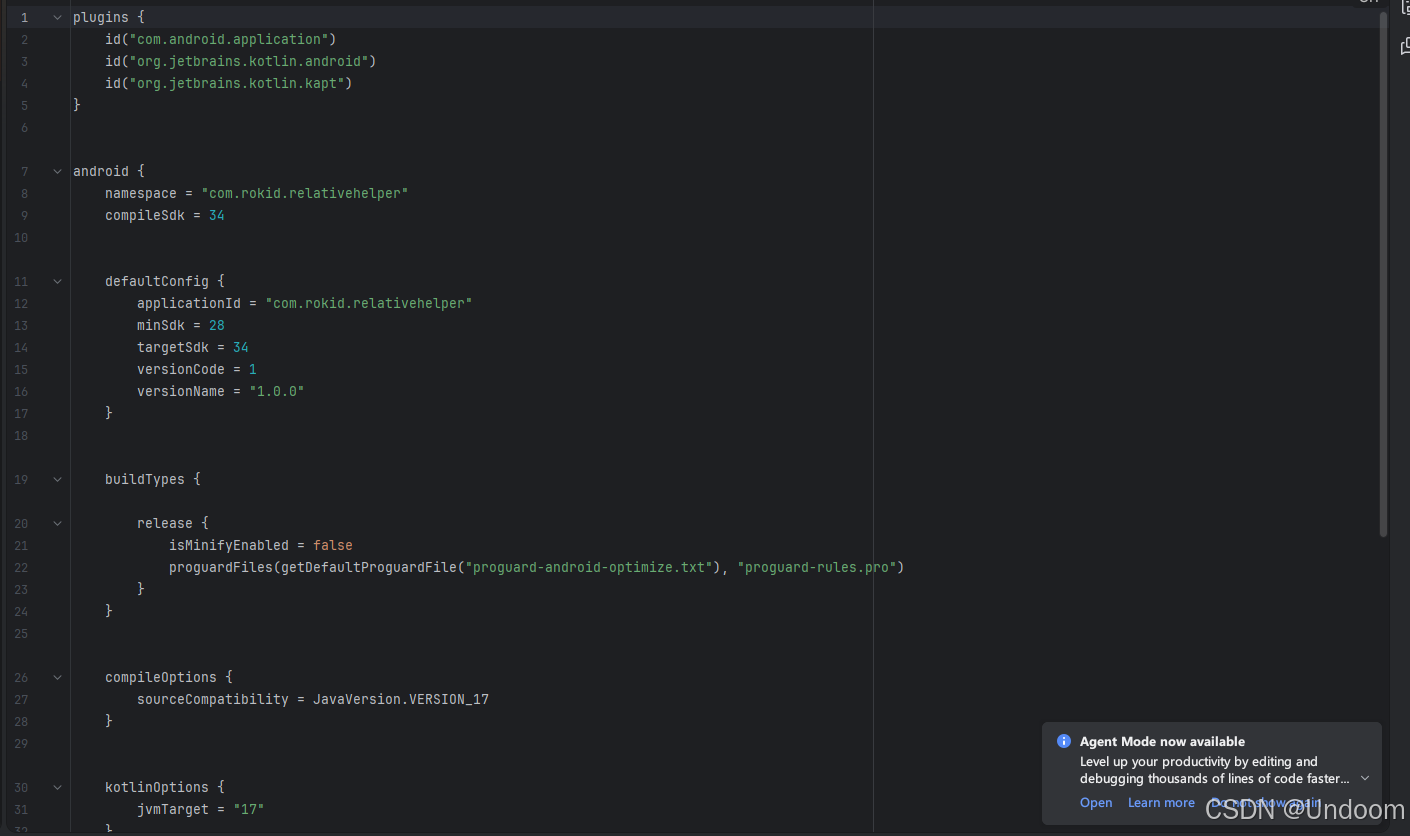The width and height of the screenshot is (1410, 836).
Task: Click the jvmTarget value "17"
Action: pyautogui.click(x=249, y=809)
